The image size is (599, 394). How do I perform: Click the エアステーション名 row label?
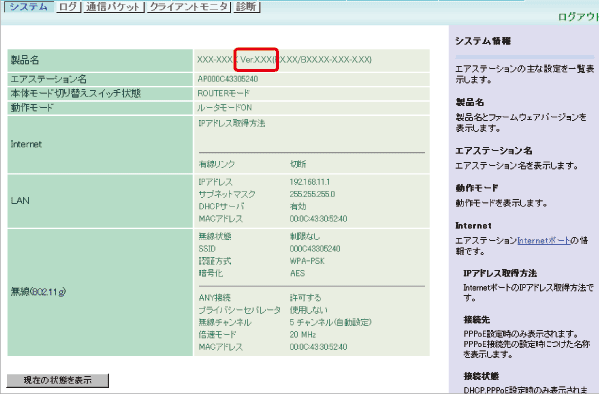[x=49, y=79]
